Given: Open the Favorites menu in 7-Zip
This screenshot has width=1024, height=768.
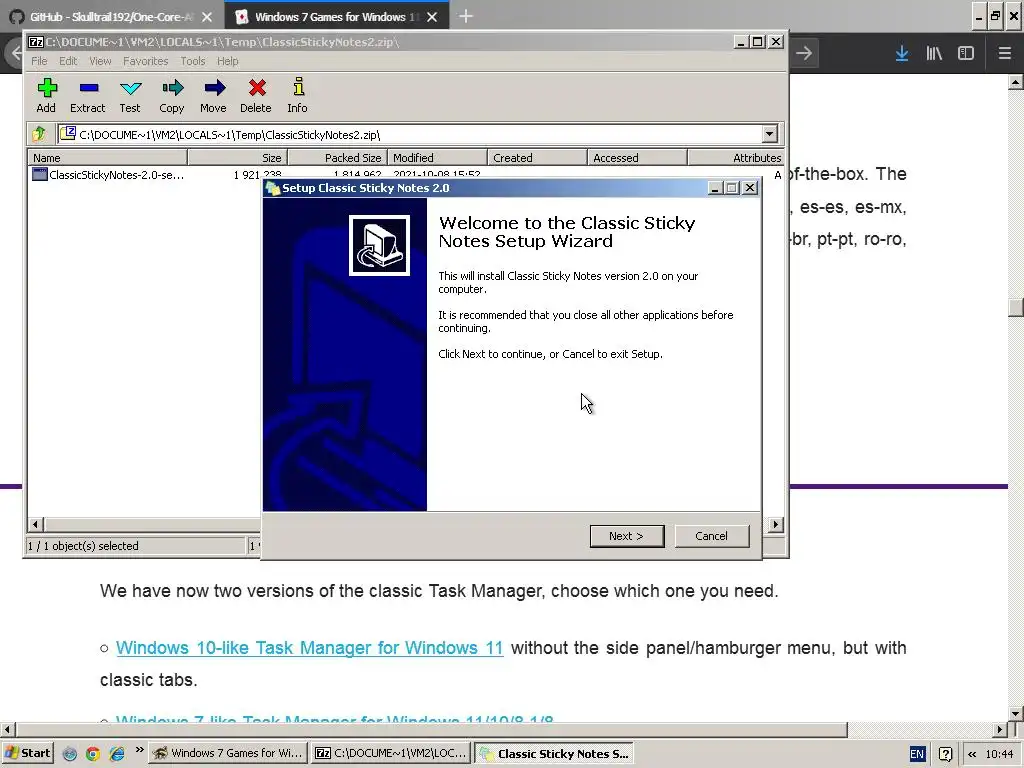Looking at the screenshot, I should point(146,61).
